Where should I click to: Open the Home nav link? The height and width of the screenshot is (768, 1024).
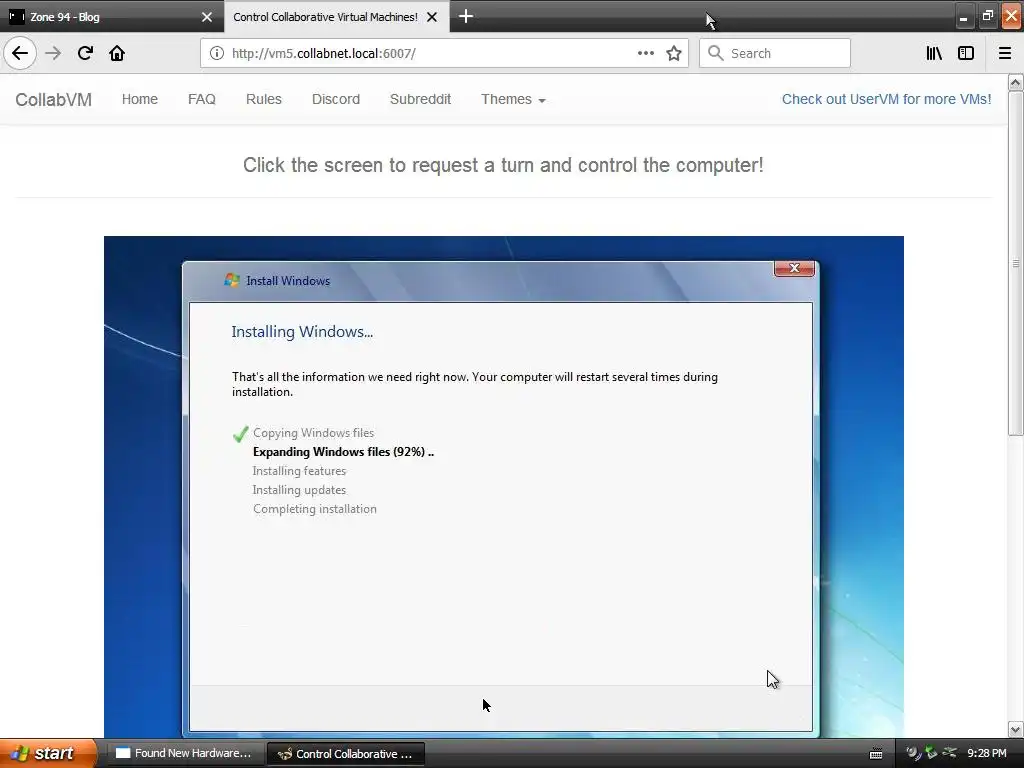140,99
